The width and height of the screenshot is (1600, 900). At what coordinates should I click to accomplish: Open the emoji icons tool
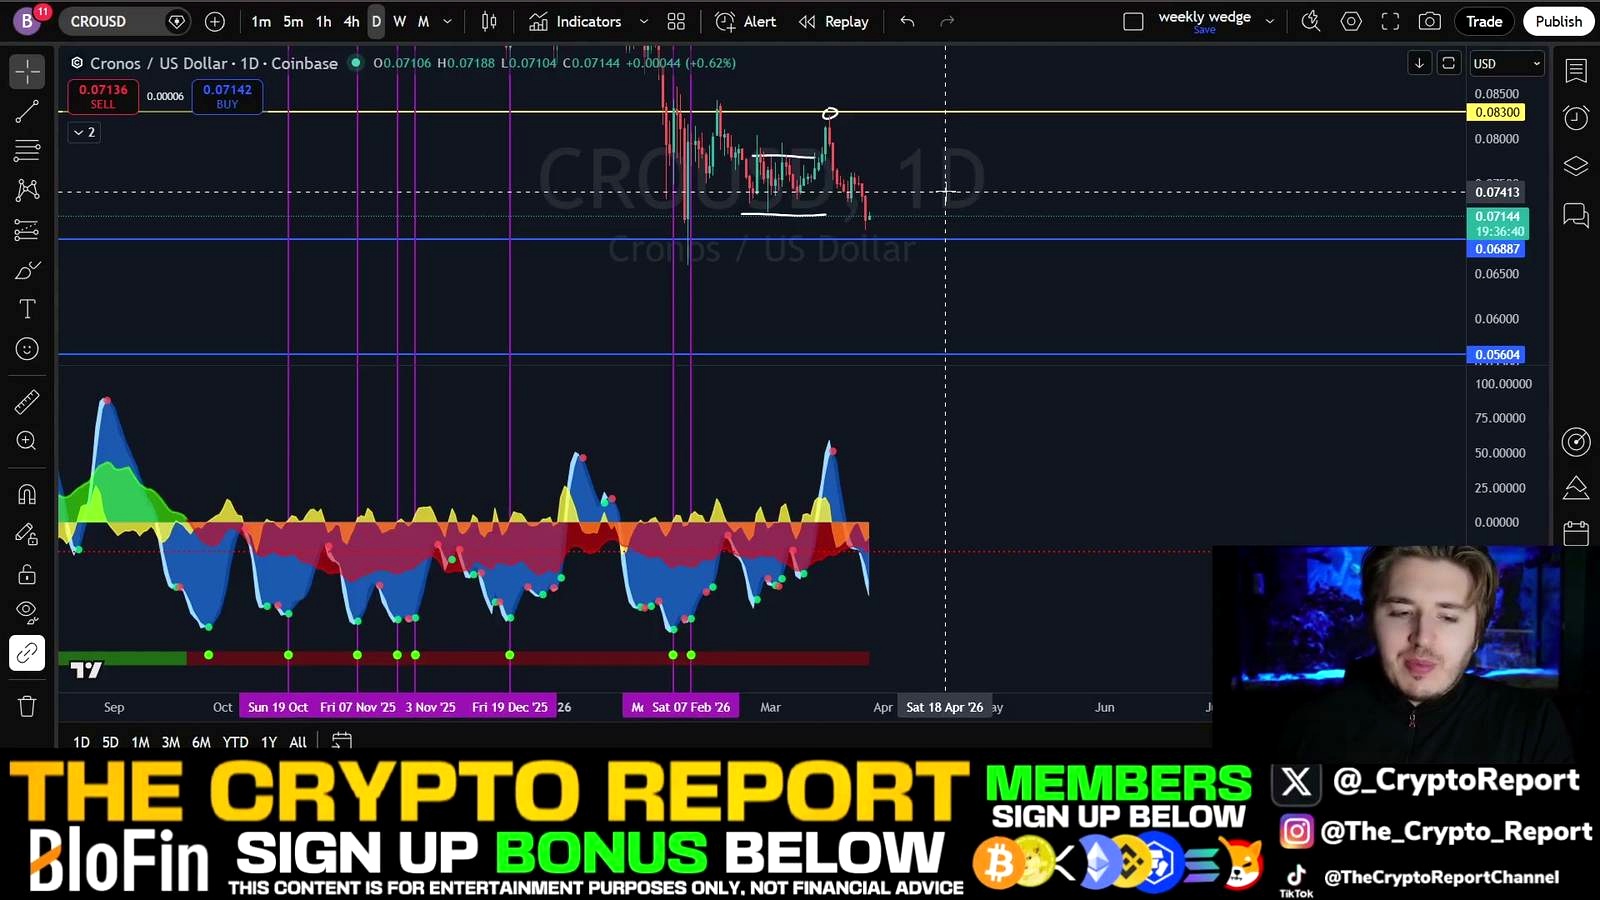27,349
